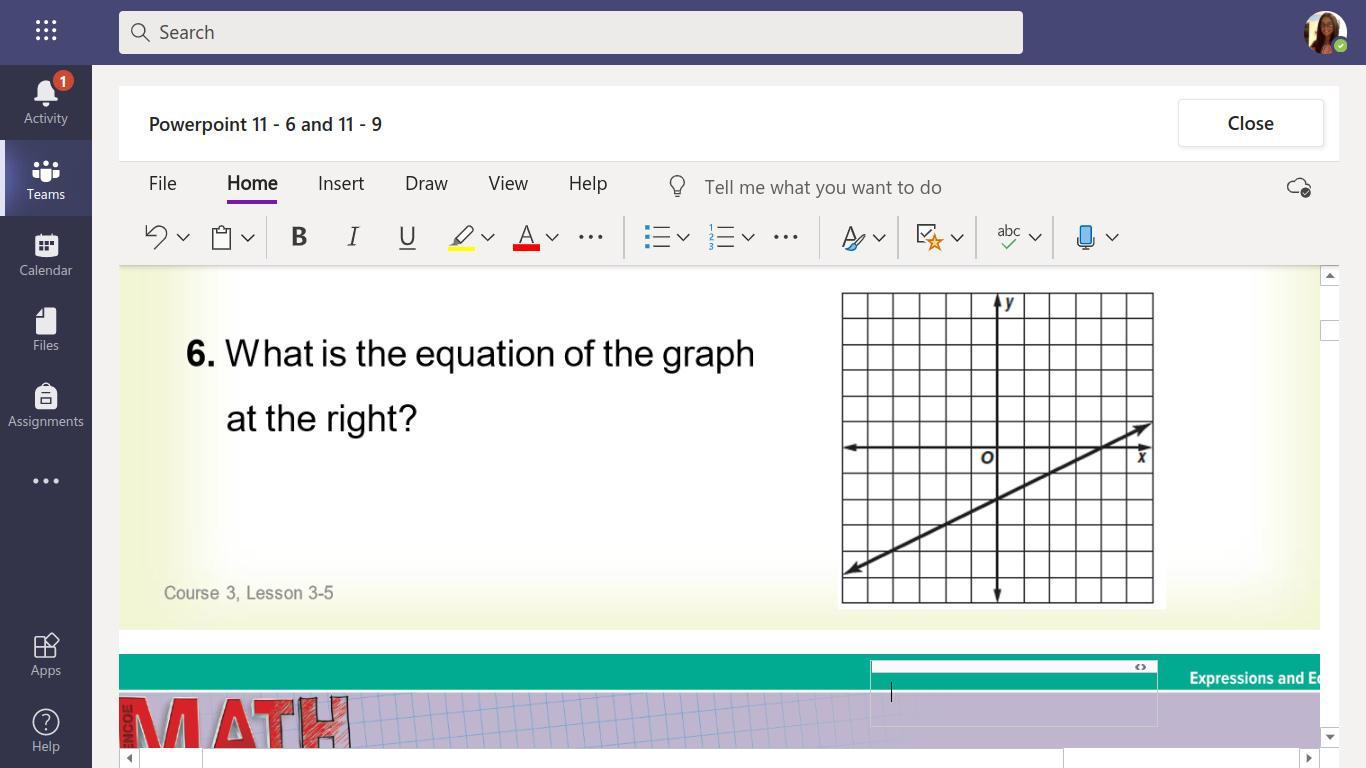Switch to the Draw tab
This screenshot has height=768, width=1366.
(x=426, y=184)
